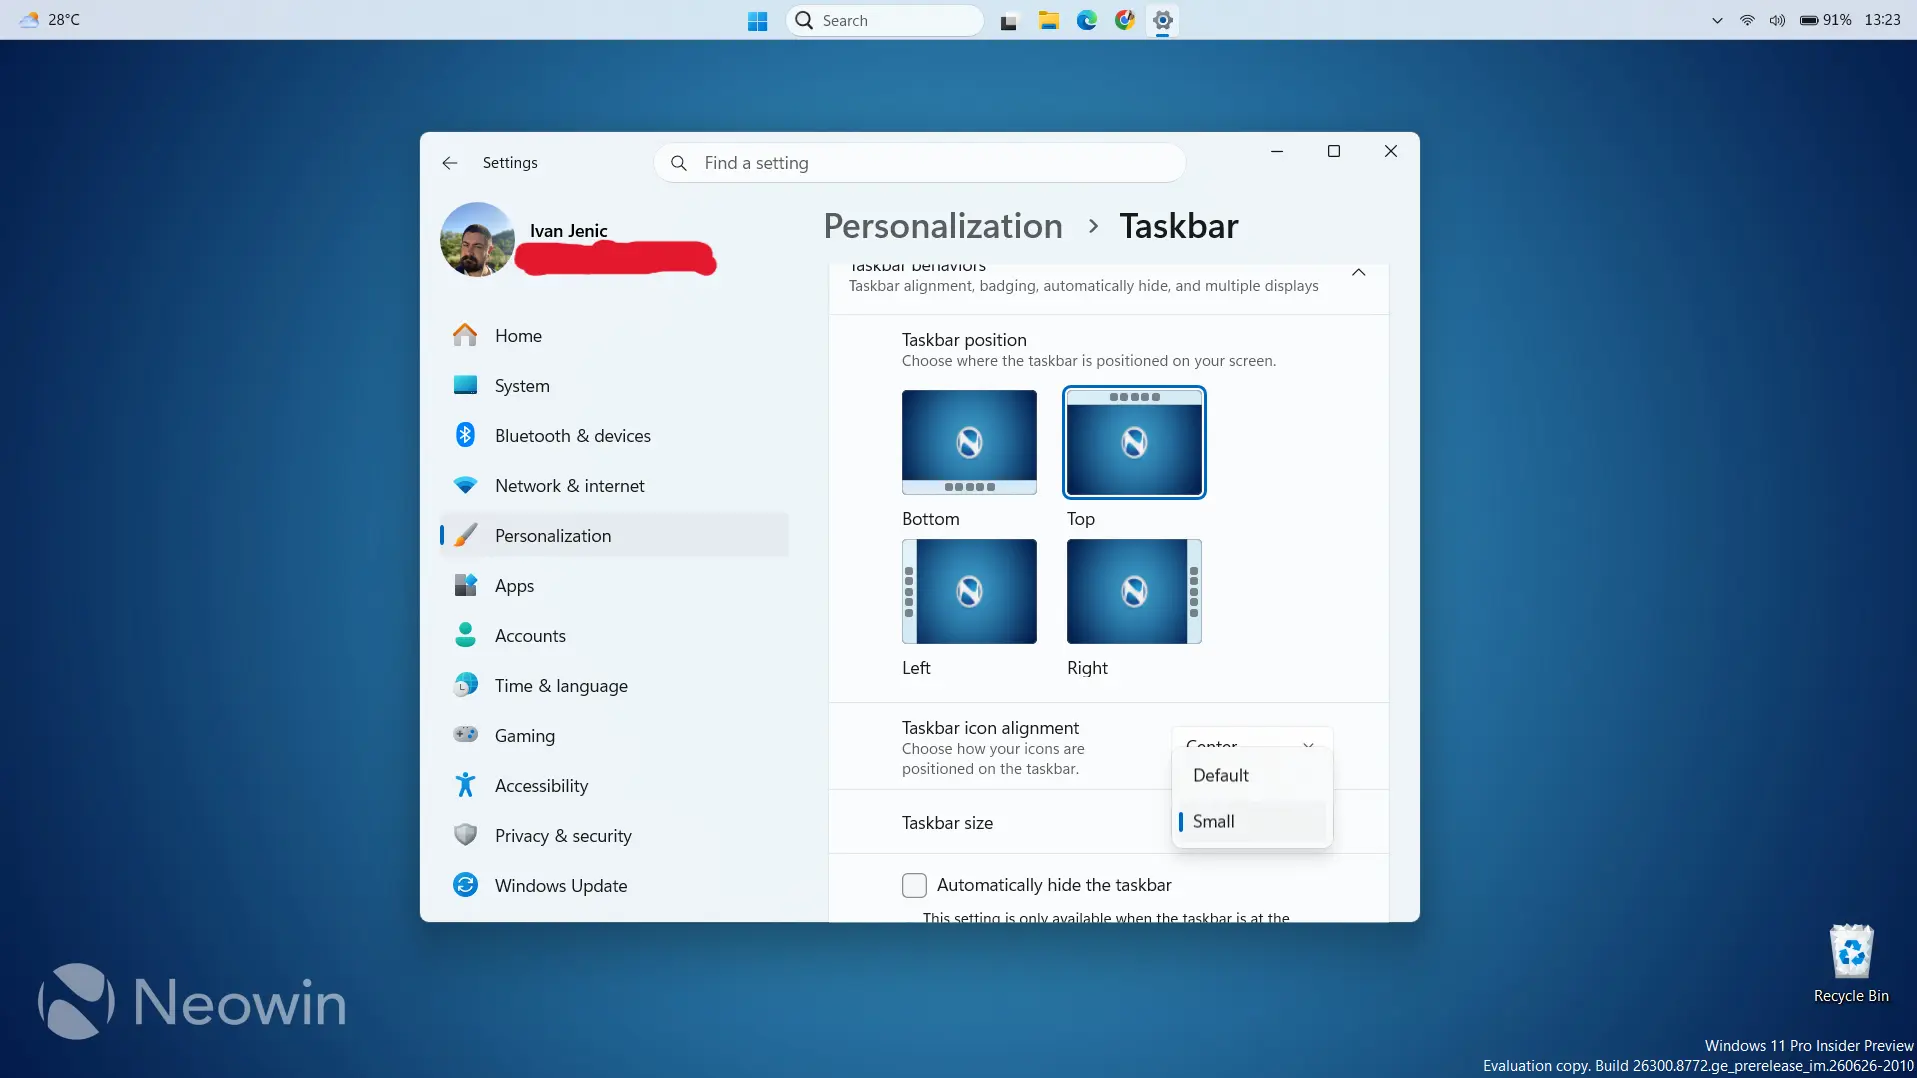Screen dimensions: 1917x1078
Task: Open the weather widget showing 28°C
Action: coord(50,20)
